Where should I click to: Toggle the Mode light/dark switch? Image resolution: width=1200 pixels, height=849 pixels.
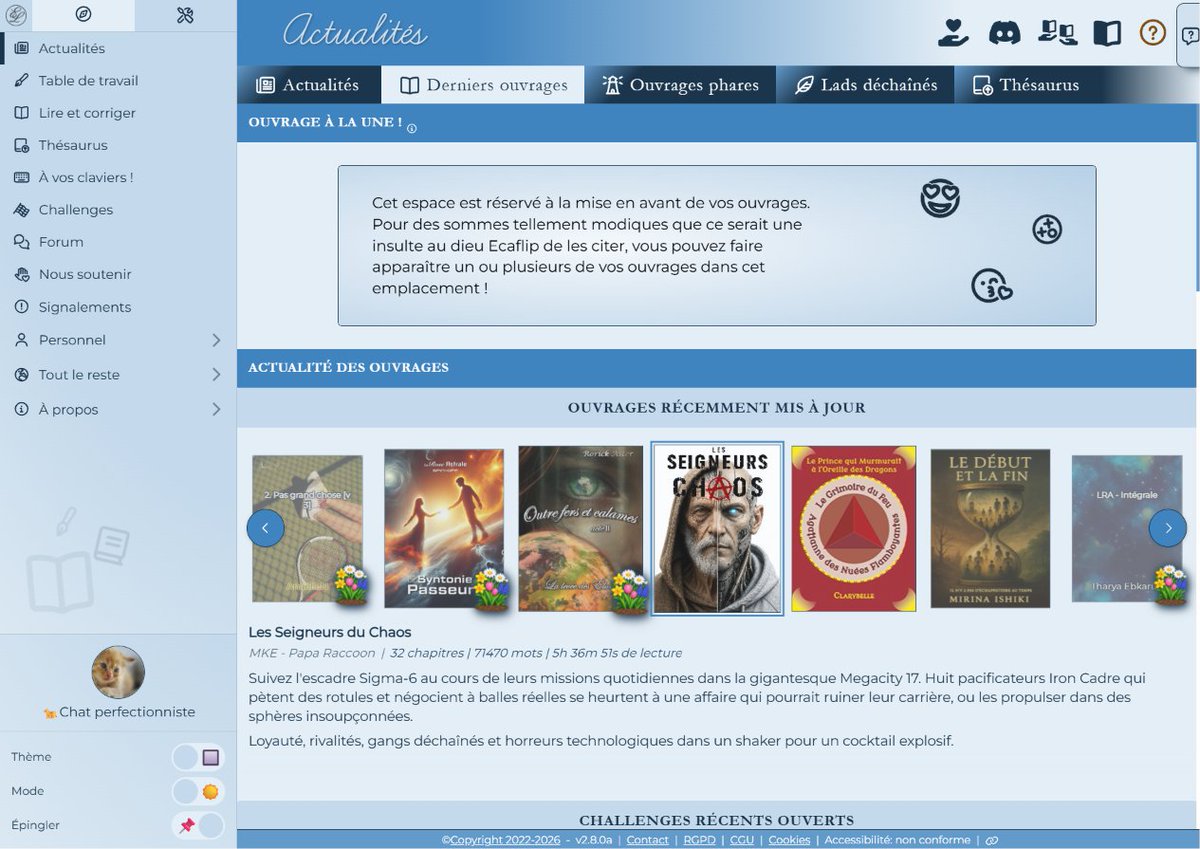click(198, 791)
